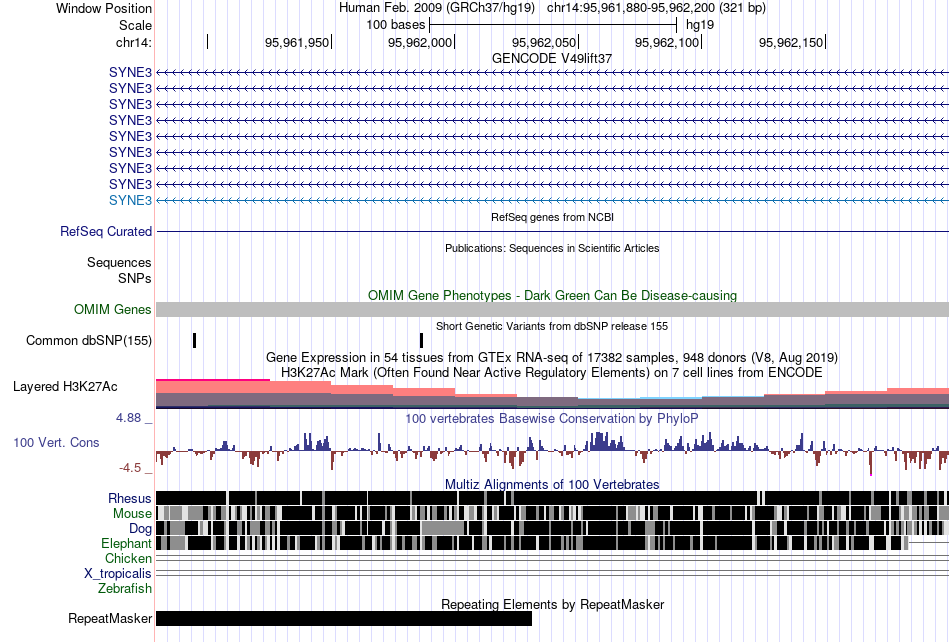Click the OMIM Gene Phenotypes green title
950x642 pixels.
coord(553,296)
